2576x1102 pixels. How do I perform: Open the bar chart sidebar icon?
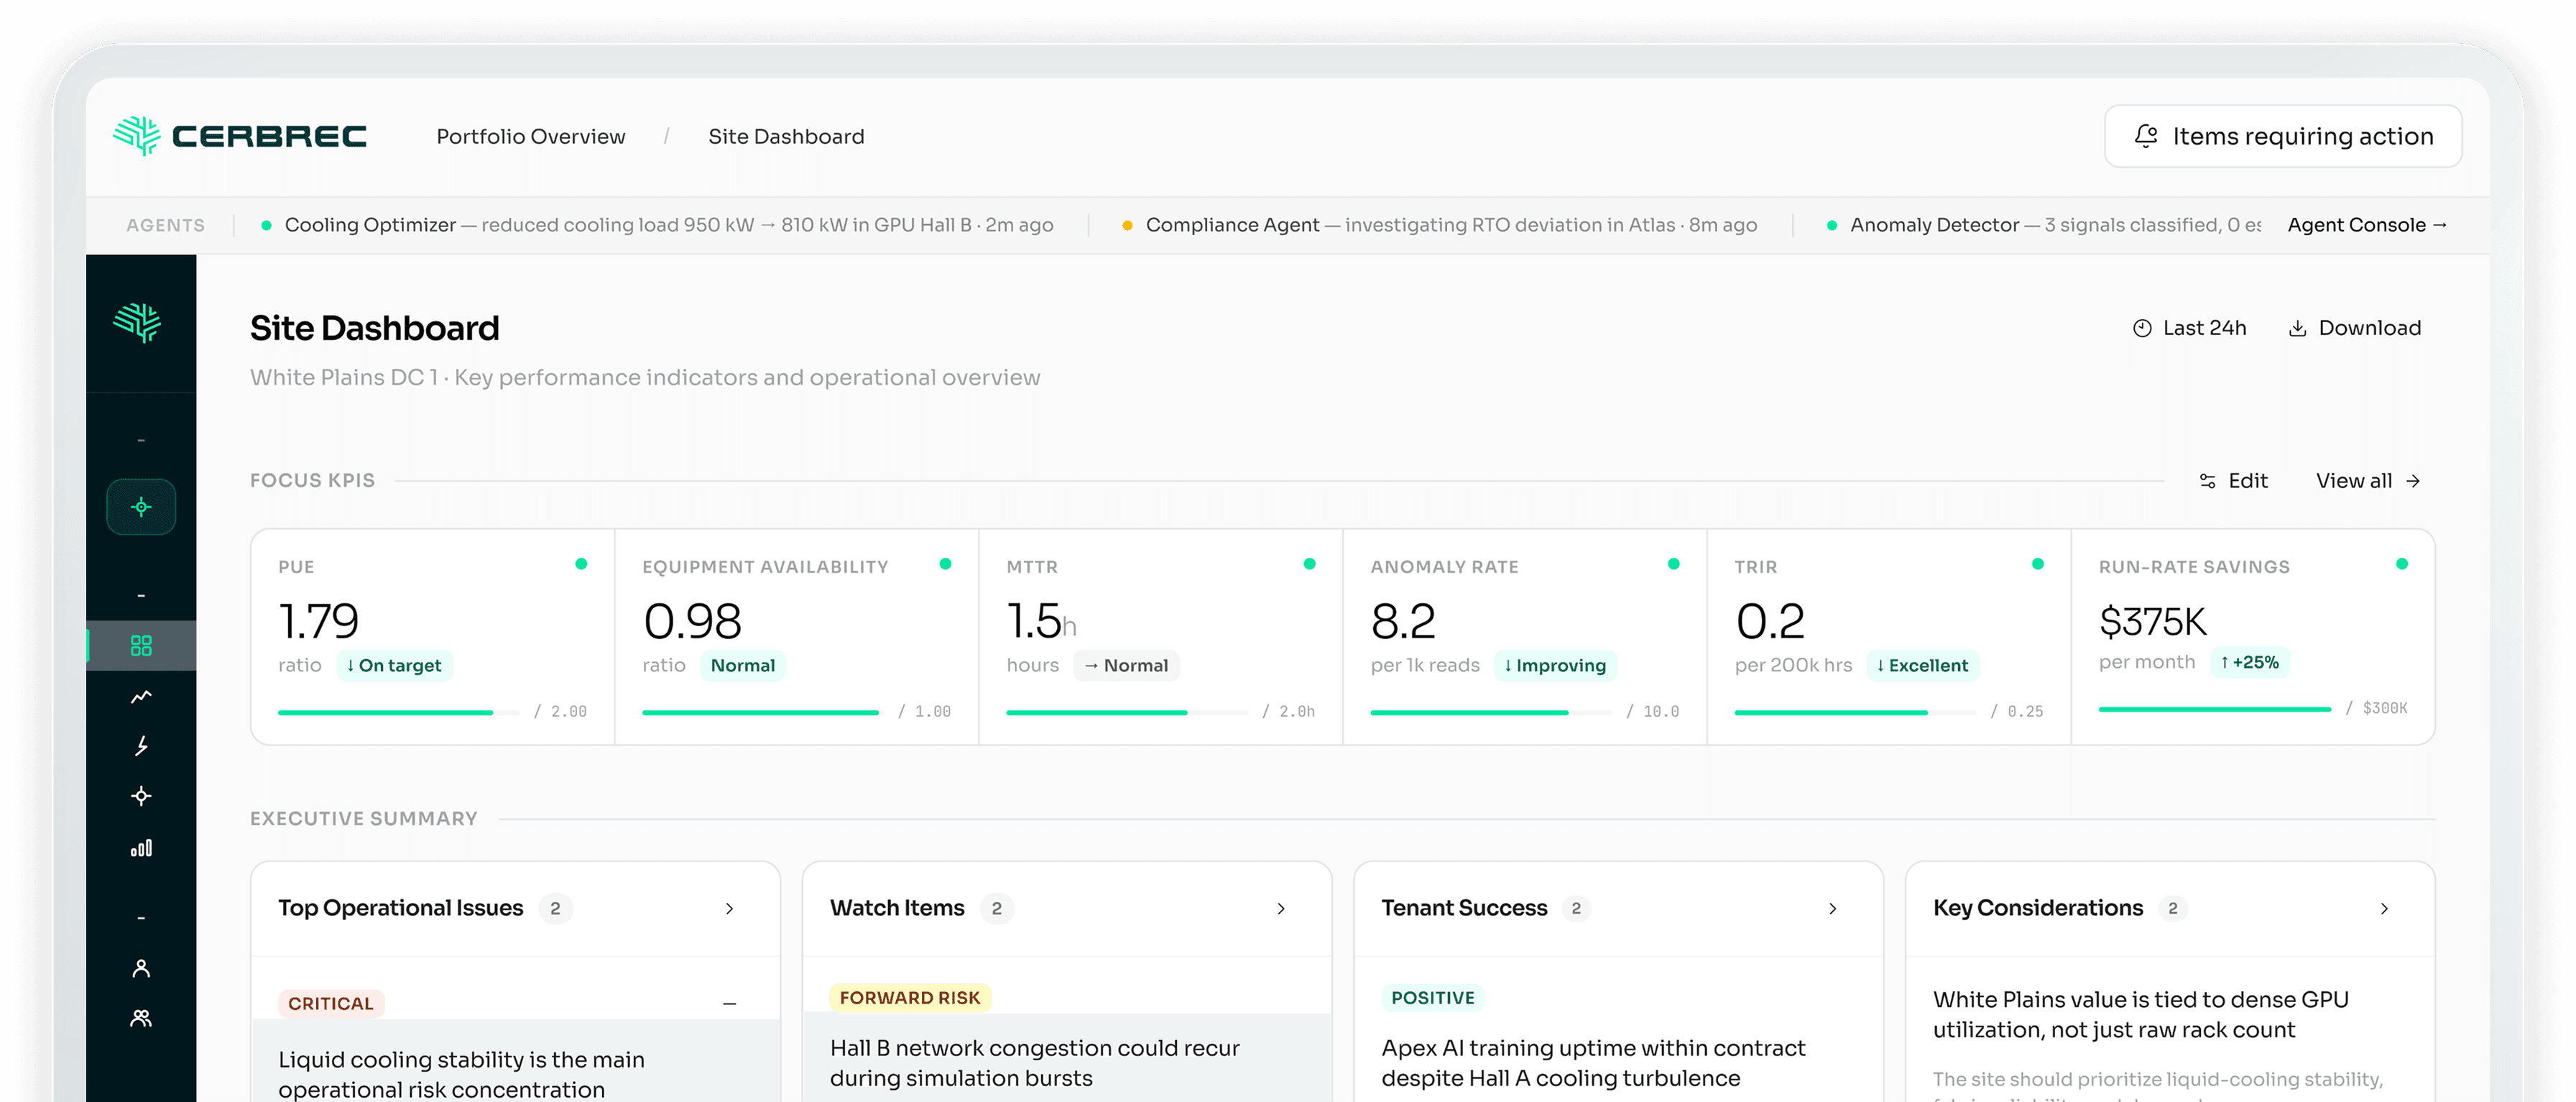pos(141,848)
